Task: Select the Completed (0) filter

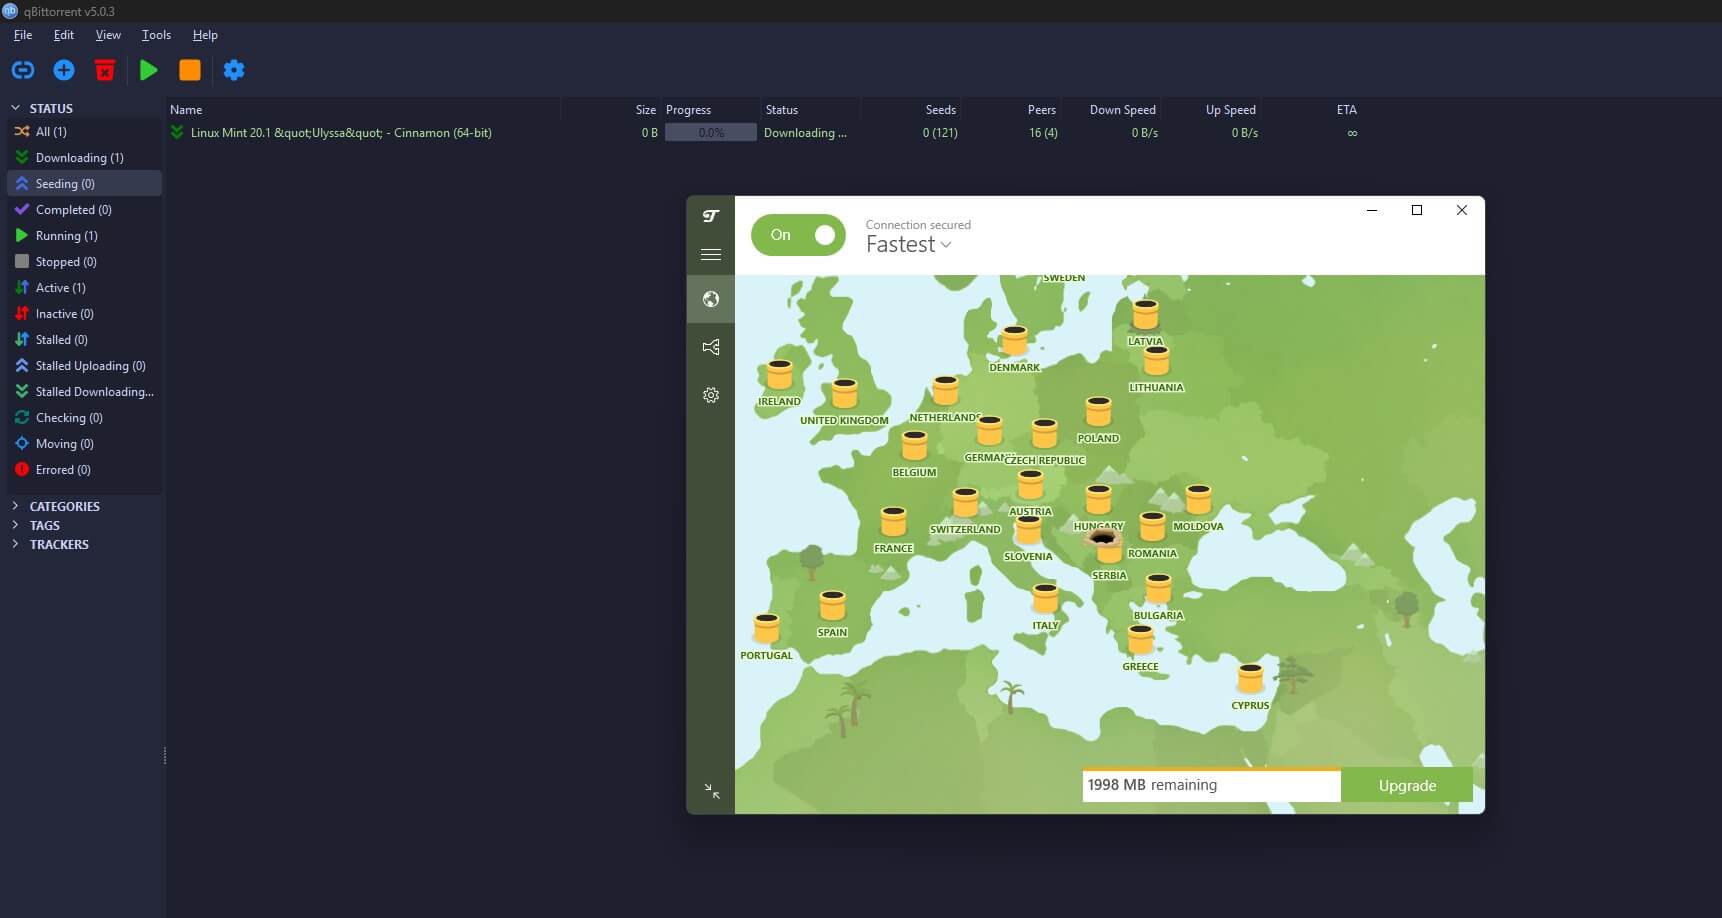Action: pos(73,210)
